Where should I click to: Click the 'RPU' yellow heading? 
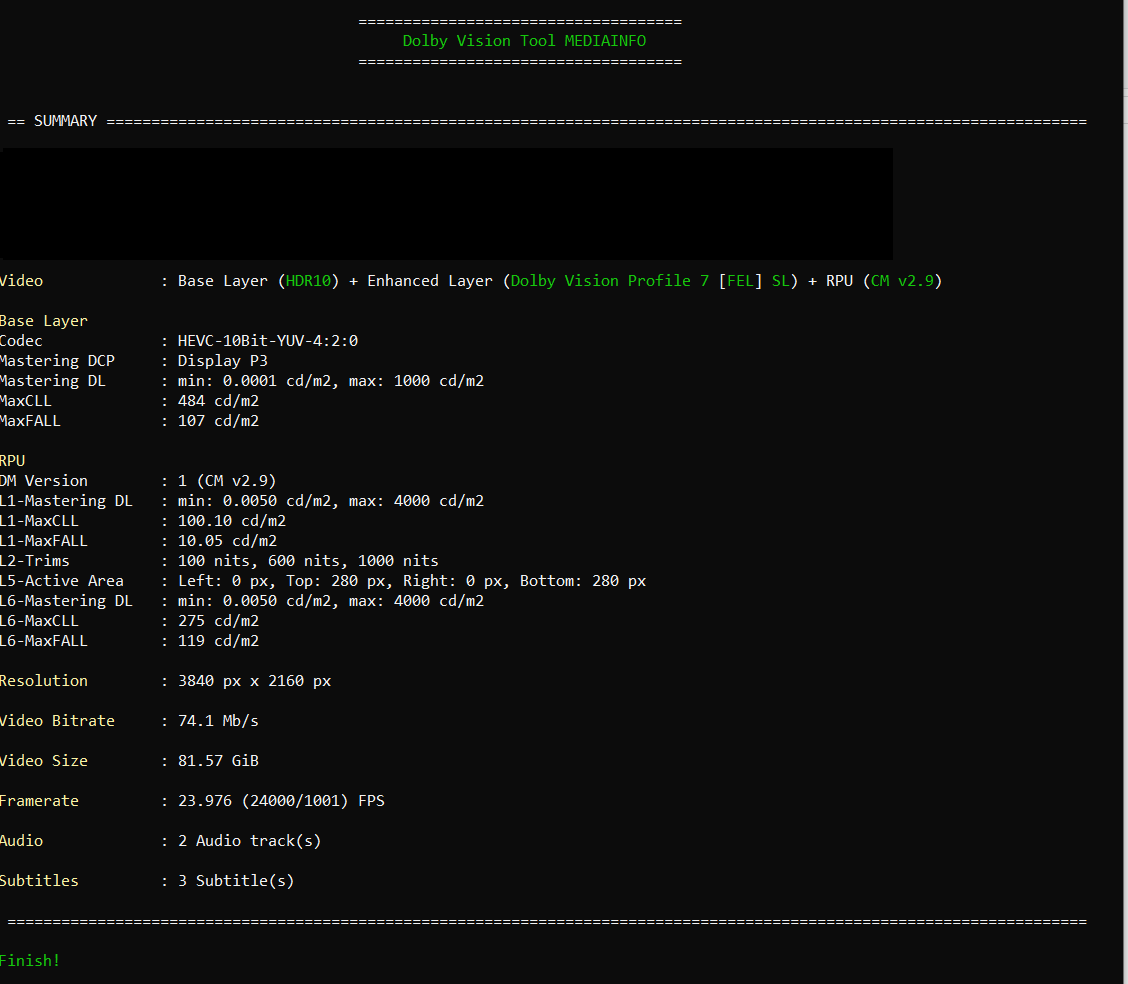click(12, 461)
